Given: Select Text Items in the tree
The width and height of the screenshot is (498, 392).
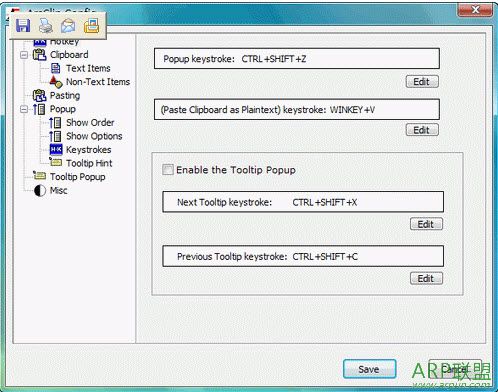Looking at the screenshot, I should click(88, 68).
